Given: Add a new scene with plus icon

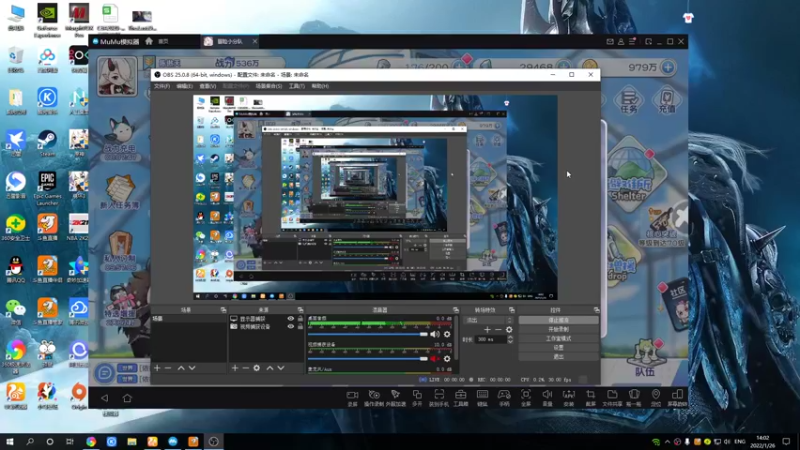Looking at the screenshot, I should click(157, 368).
